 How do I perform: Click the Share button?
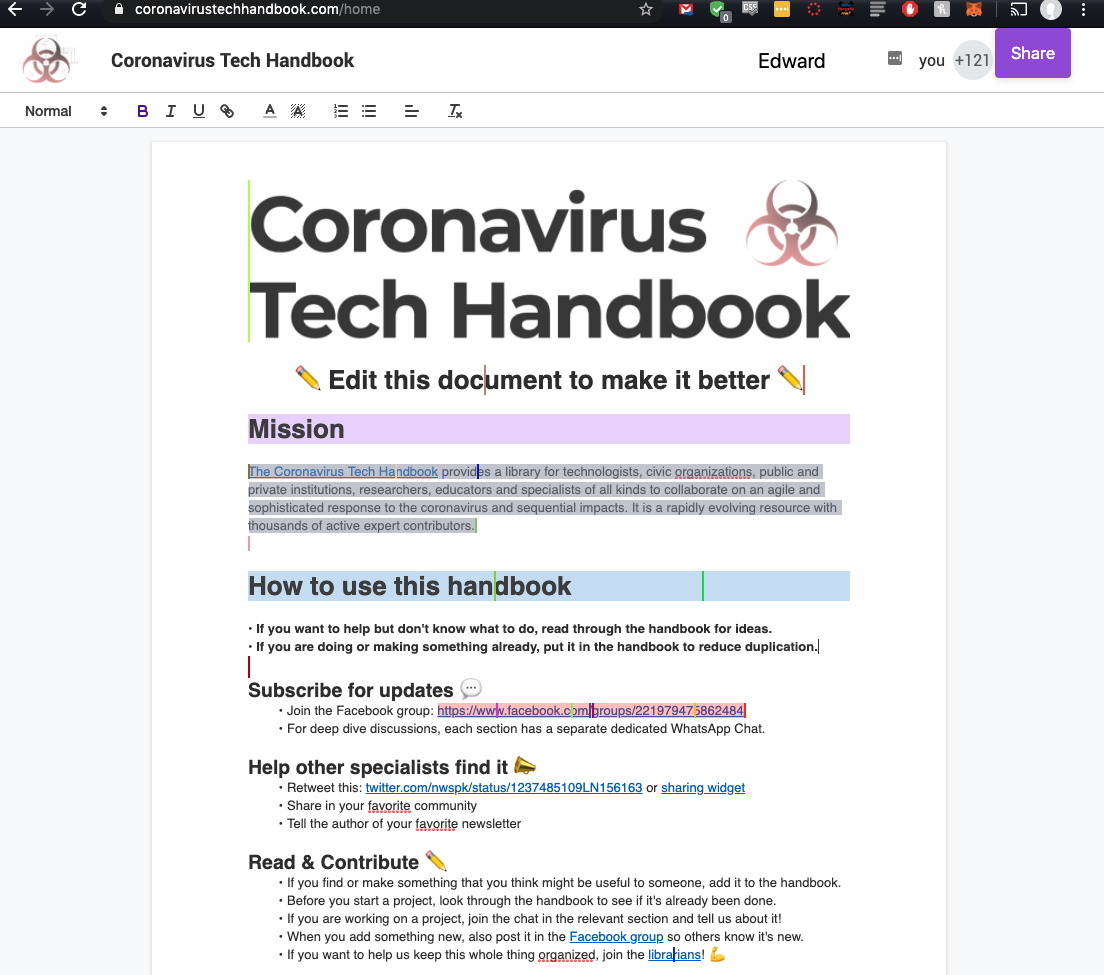point(1032,53)
